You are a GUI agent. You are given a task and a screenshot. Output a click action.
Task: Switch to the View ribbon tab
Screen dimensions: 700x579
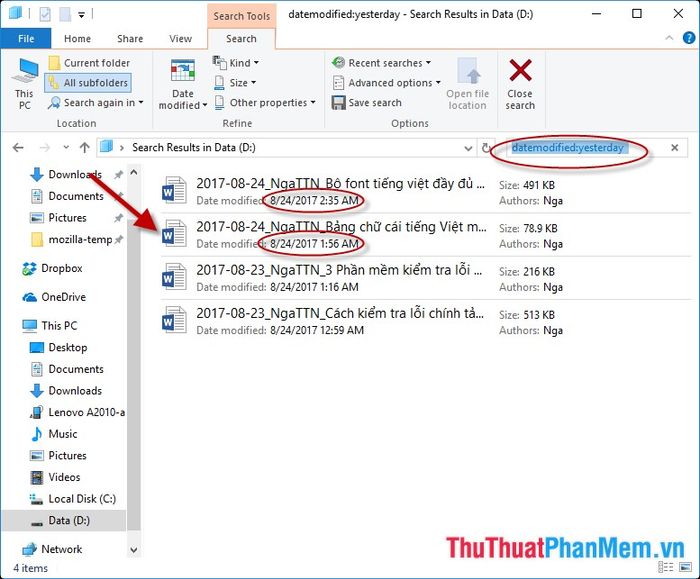click(180, 39)
